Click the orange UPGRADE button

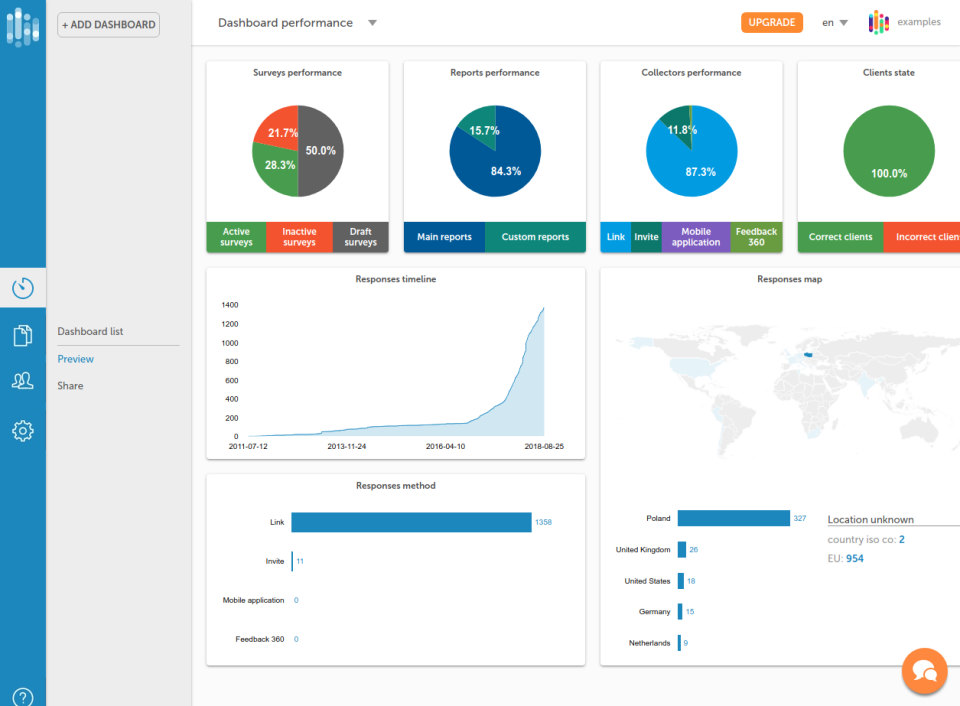point(771,23)
